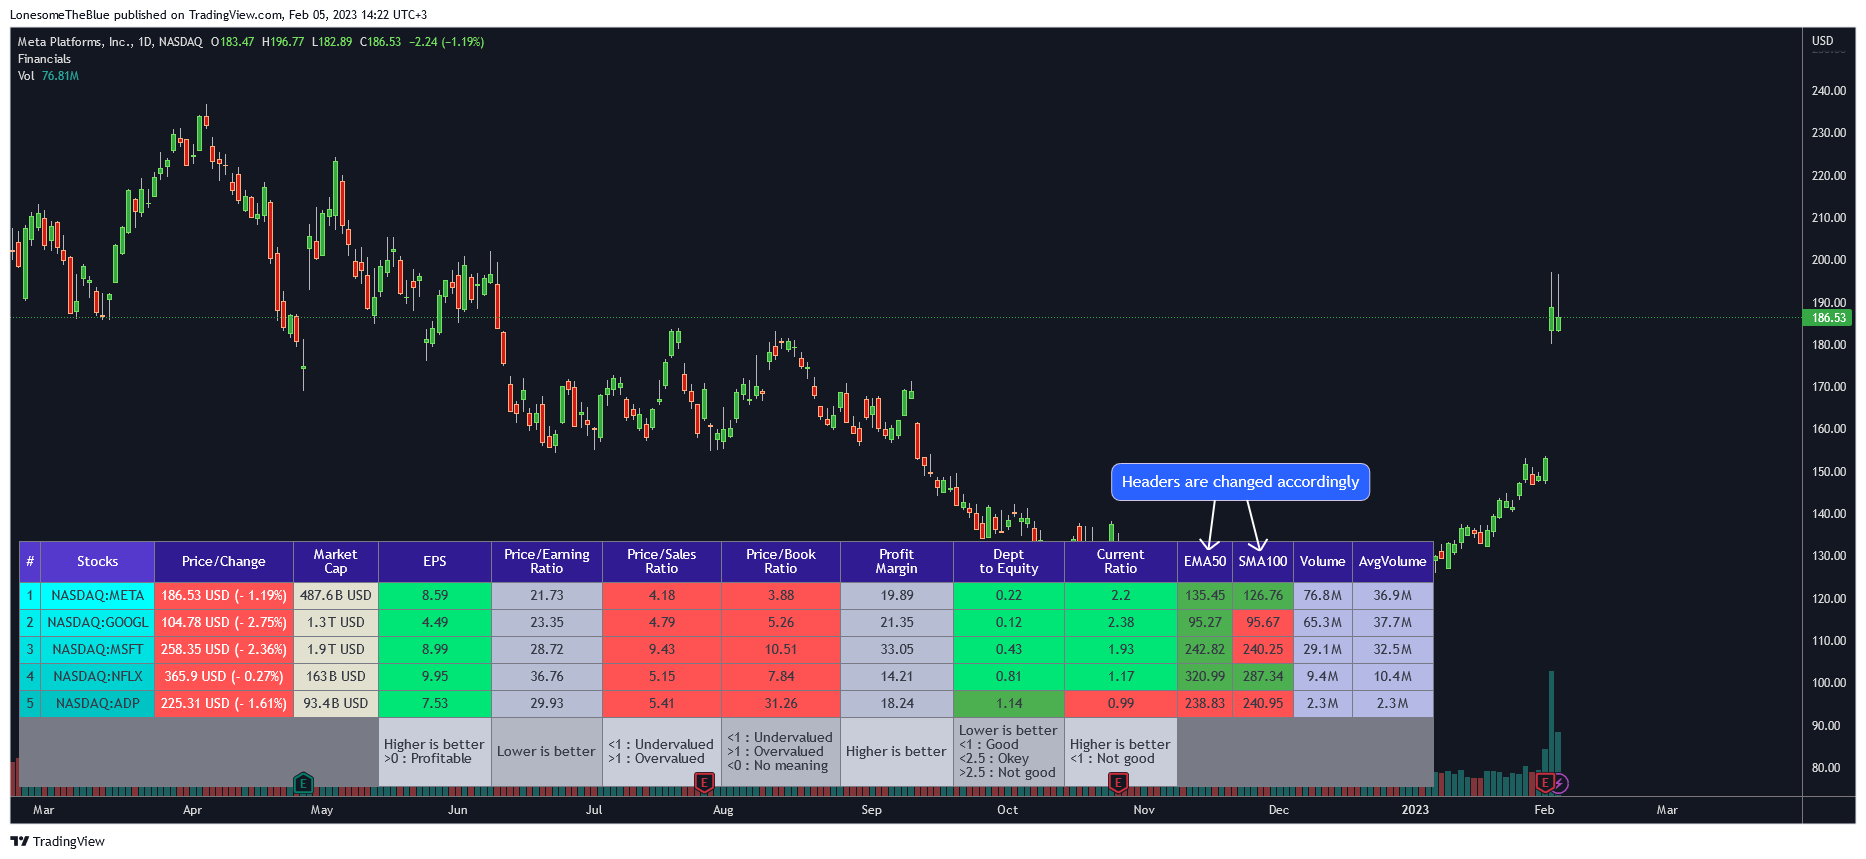Select the NASDAQ:ADP stock cell

pyautogui.click(x=97, y=704)
